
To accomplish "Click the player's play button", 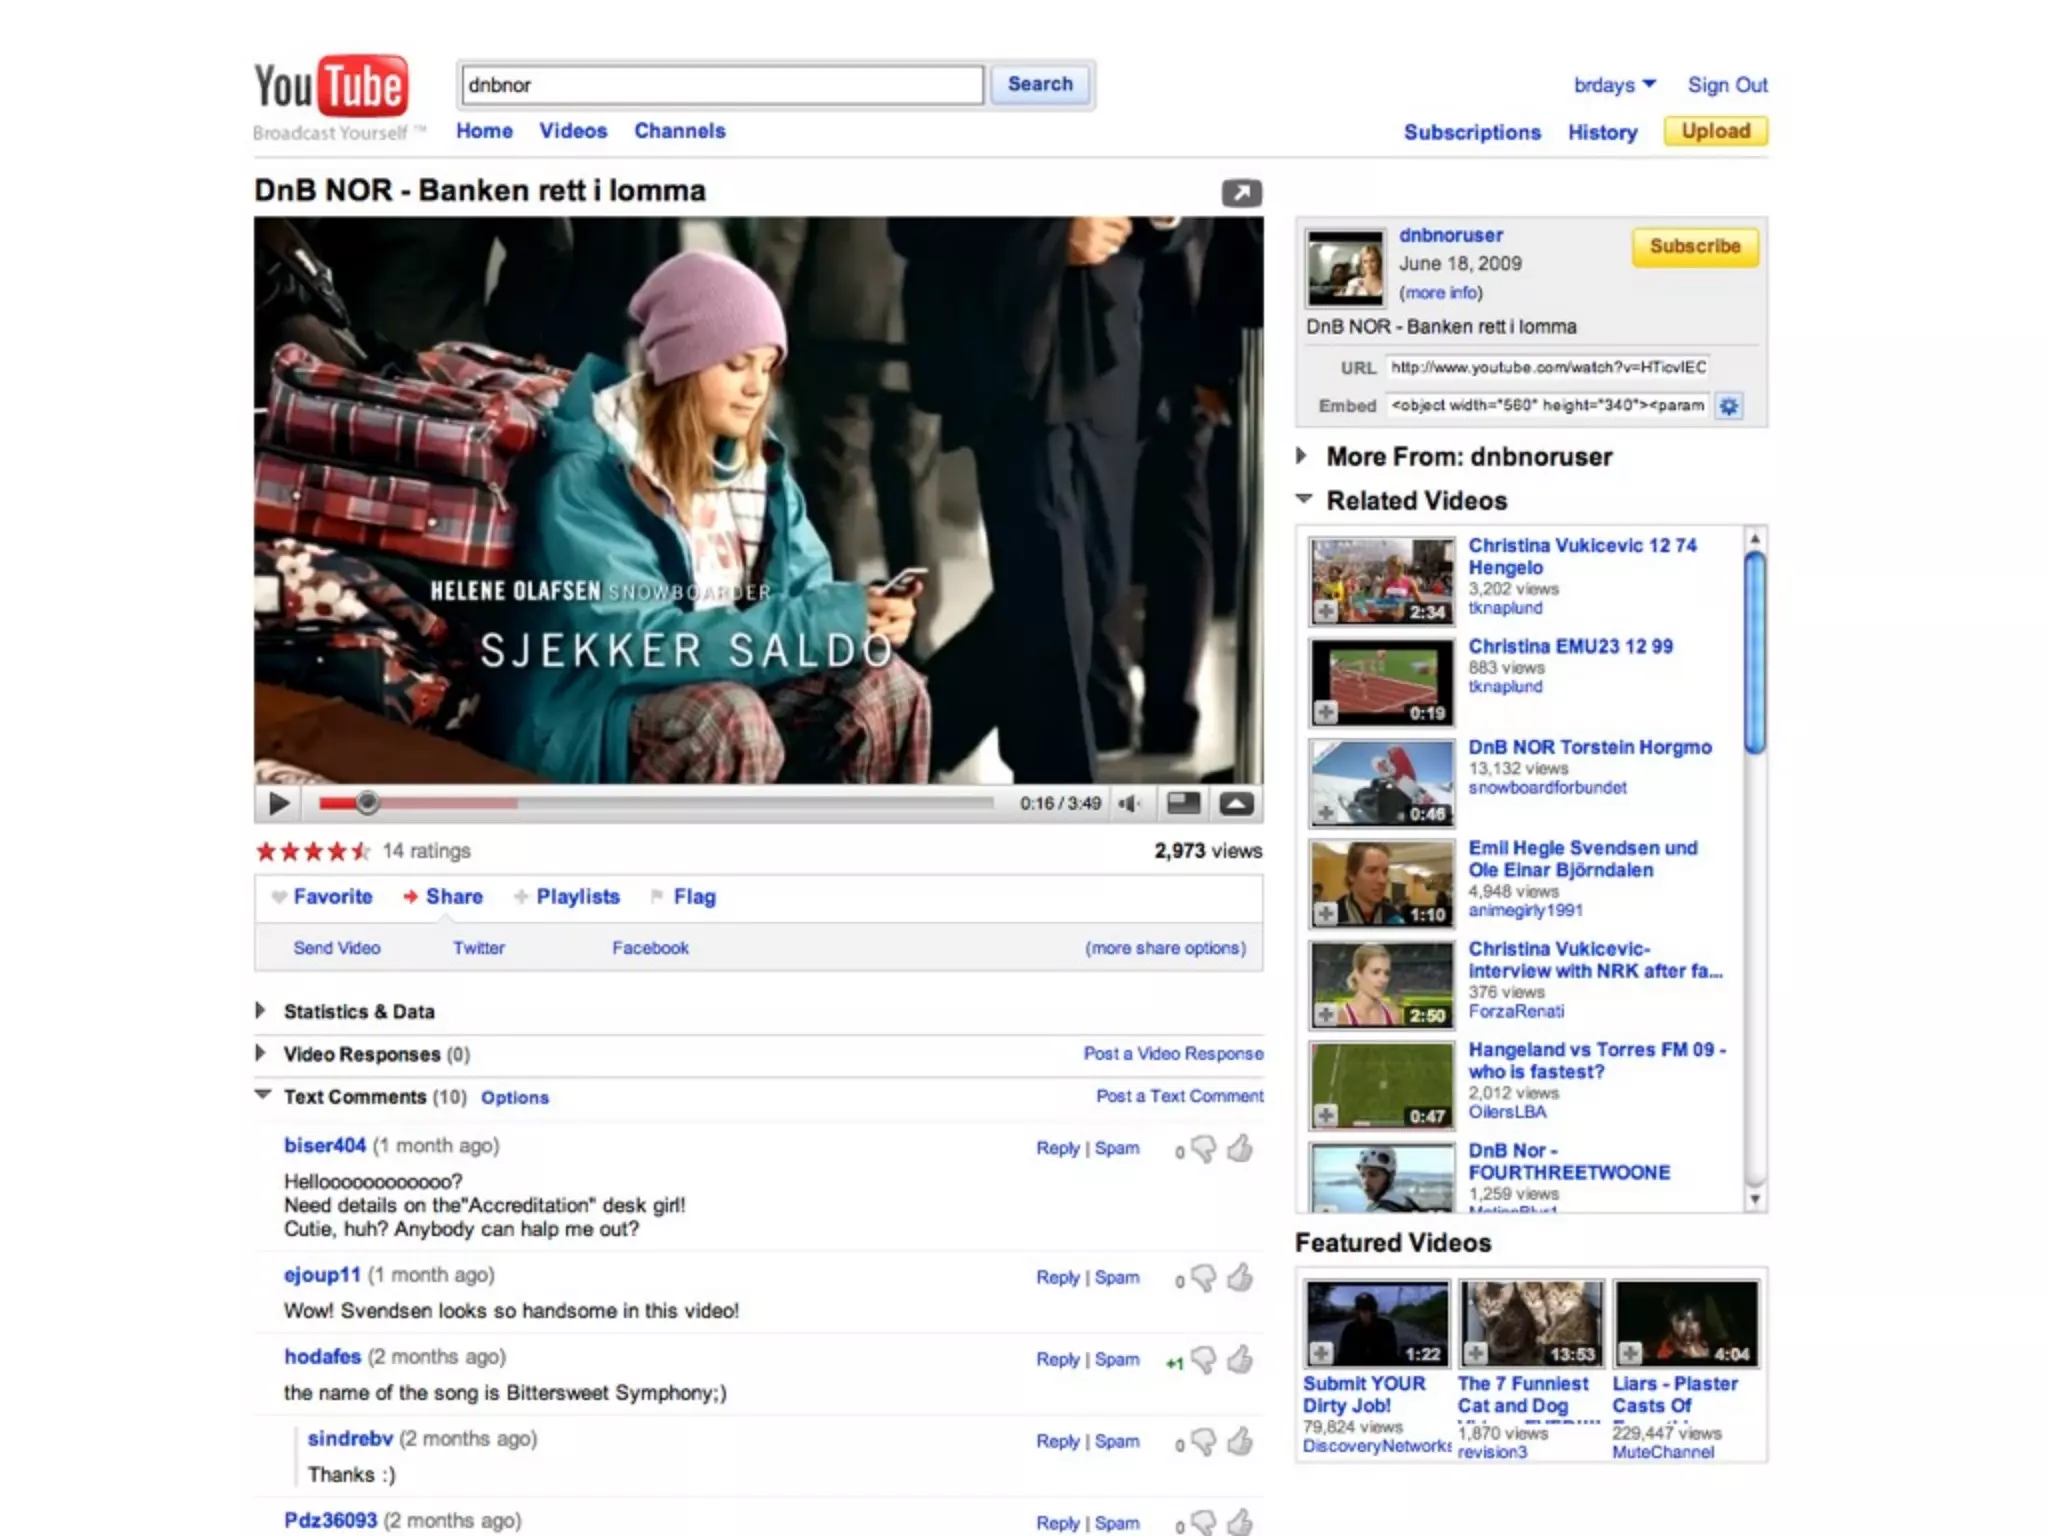I will [x=279, y=803].
